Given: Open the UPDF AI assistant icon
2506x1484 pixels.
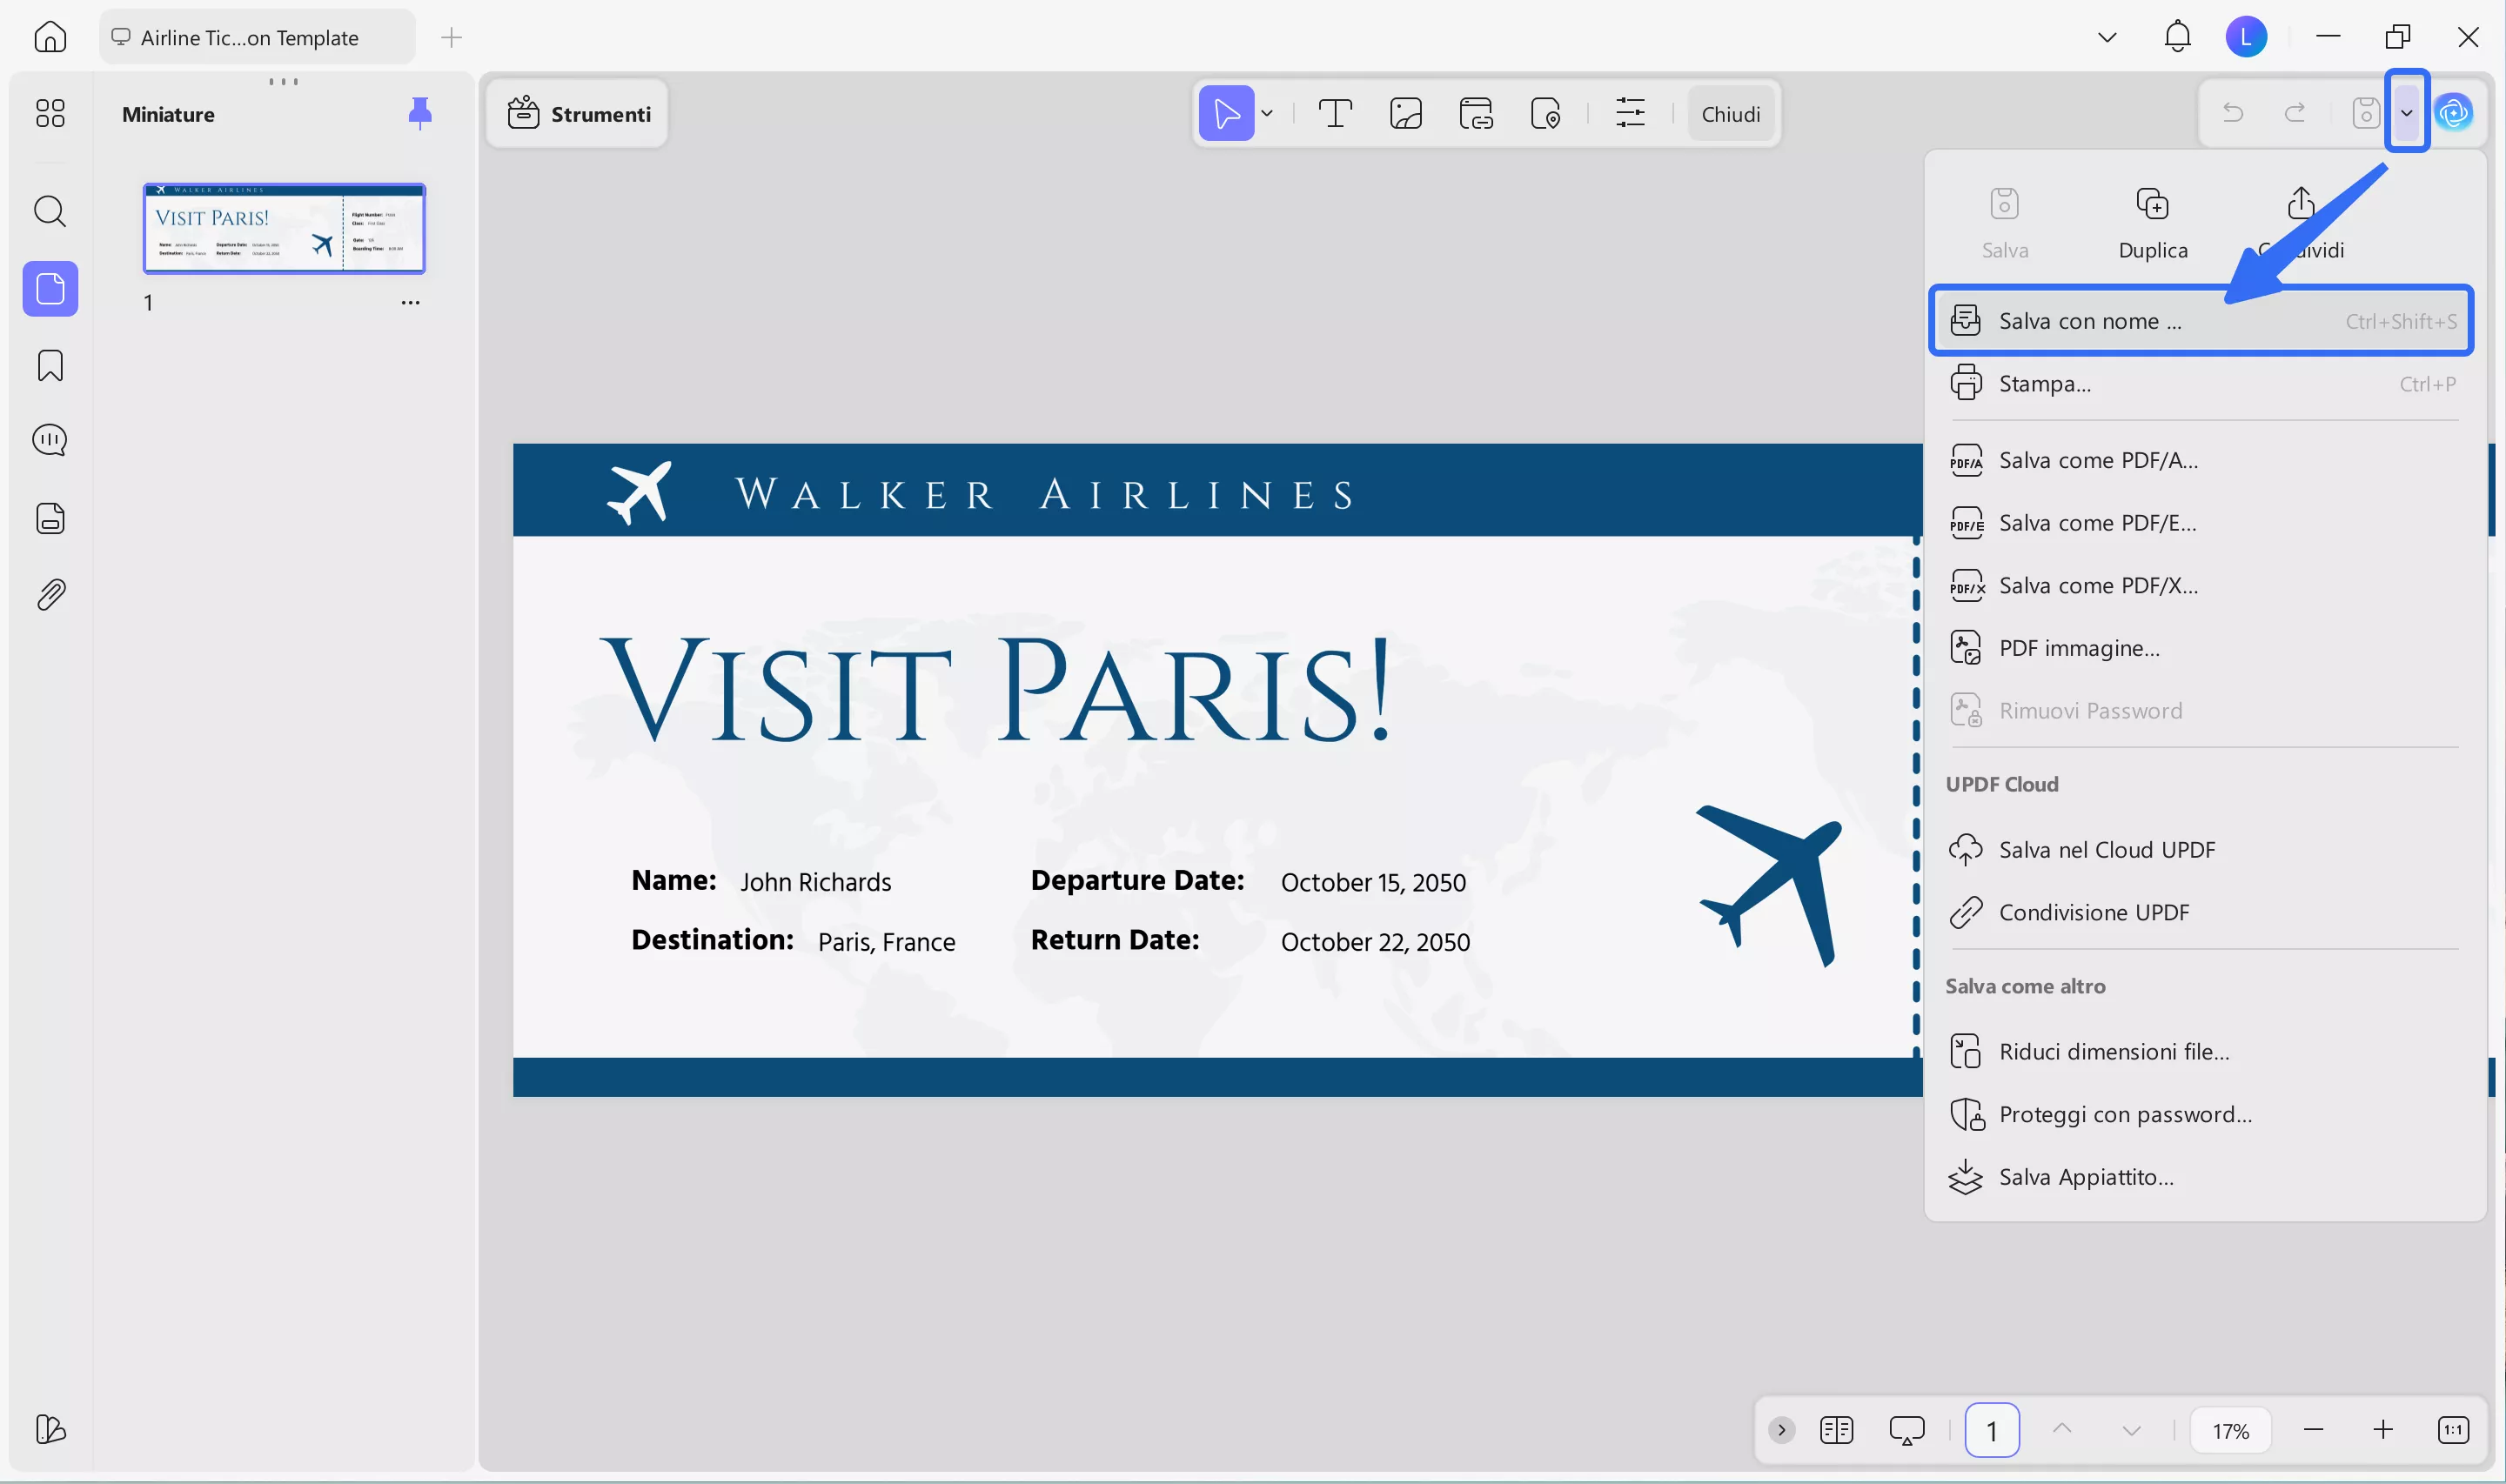Looking at the screenshot, I should [x=2453, y=113].
